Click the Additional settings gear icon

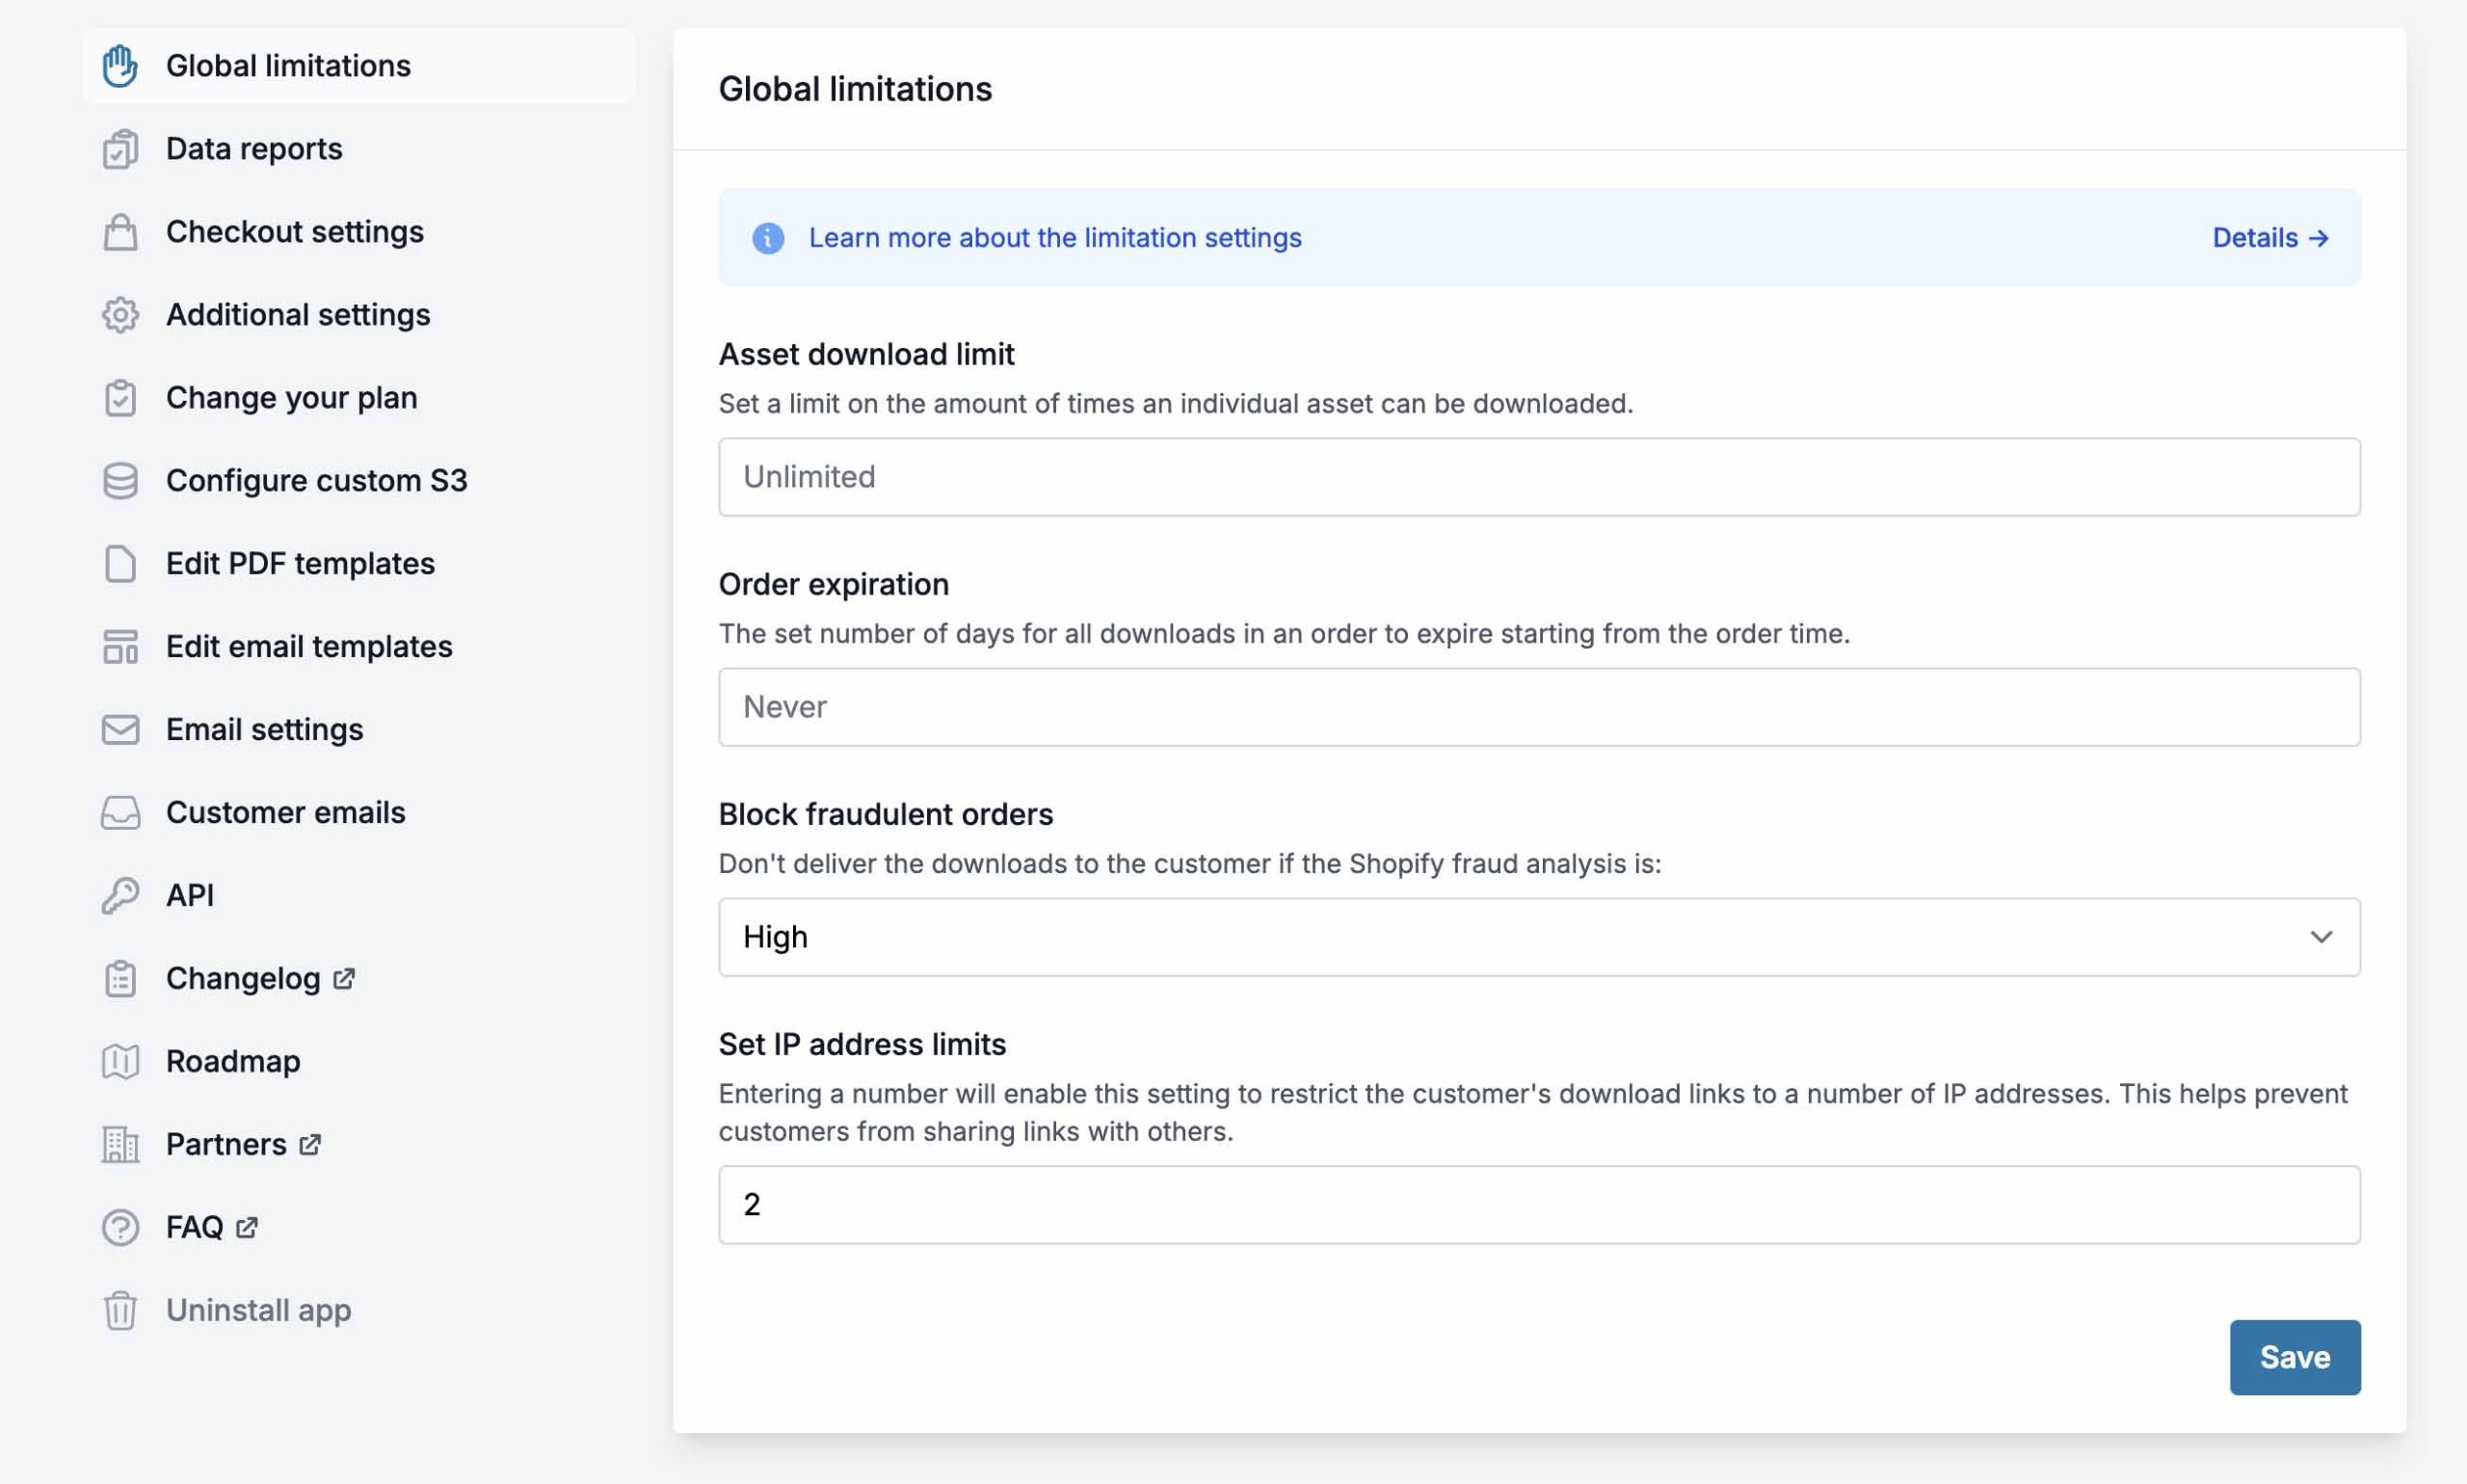pyautogui.click(x=120, y=315)
